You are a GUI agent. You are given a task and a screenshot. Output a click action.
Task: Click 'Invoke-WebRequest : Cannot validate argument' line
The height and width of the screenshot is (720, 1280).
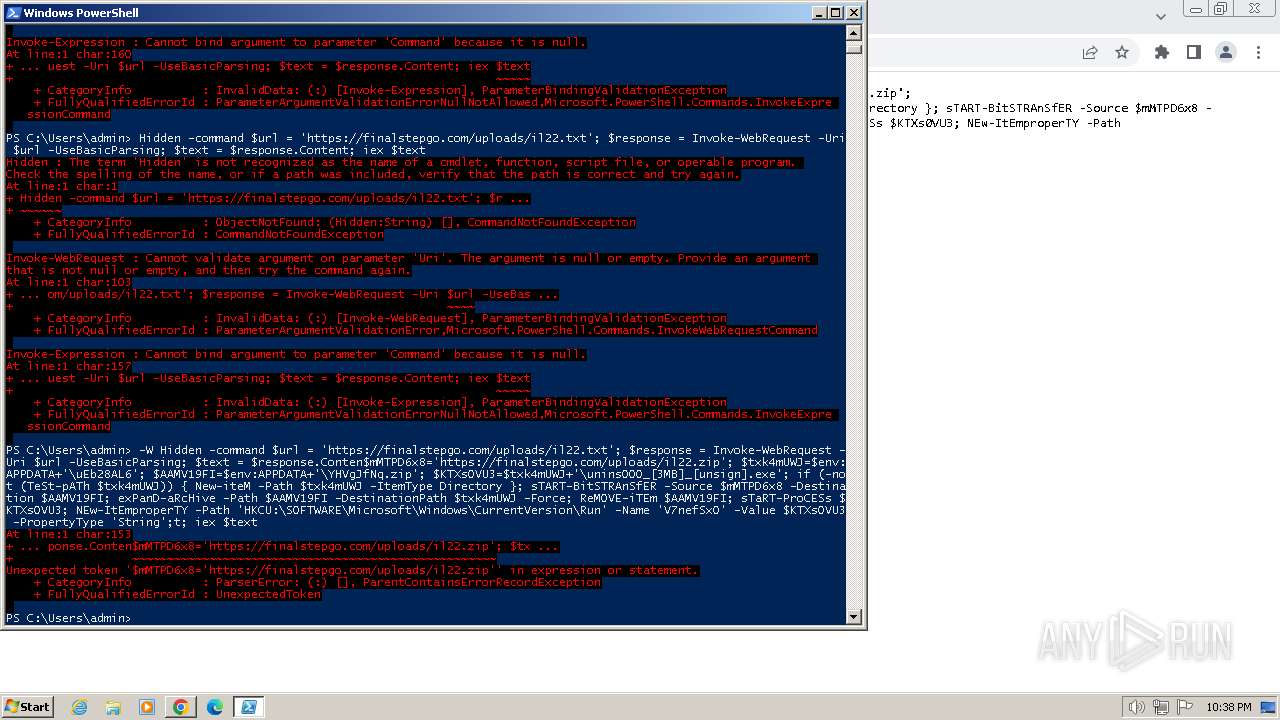[x=408, y=258]
